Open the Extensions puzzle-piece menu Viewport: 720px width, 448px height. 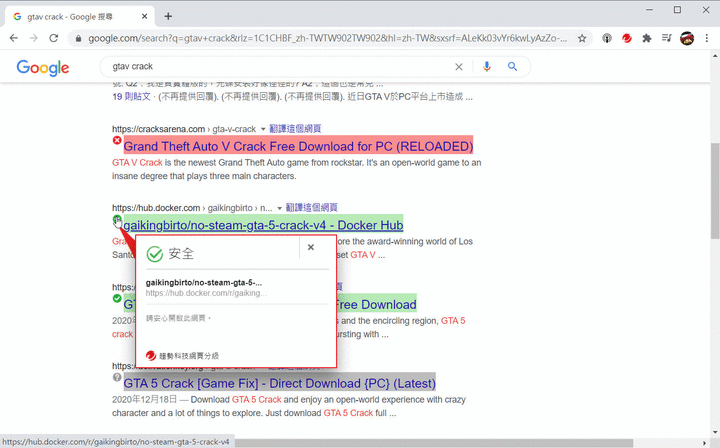pyautogui.click(x=647, y=38)
